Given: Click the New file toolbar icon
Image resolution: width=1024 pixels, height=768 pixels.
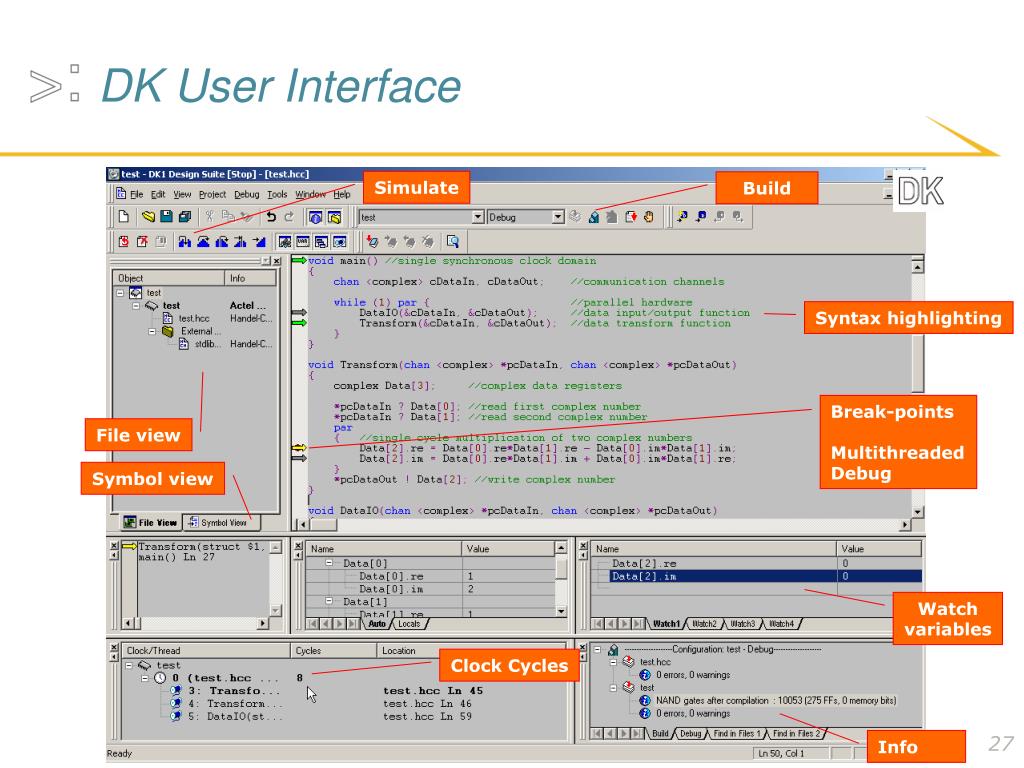Looking at the screenshot, I should (123, 217).
